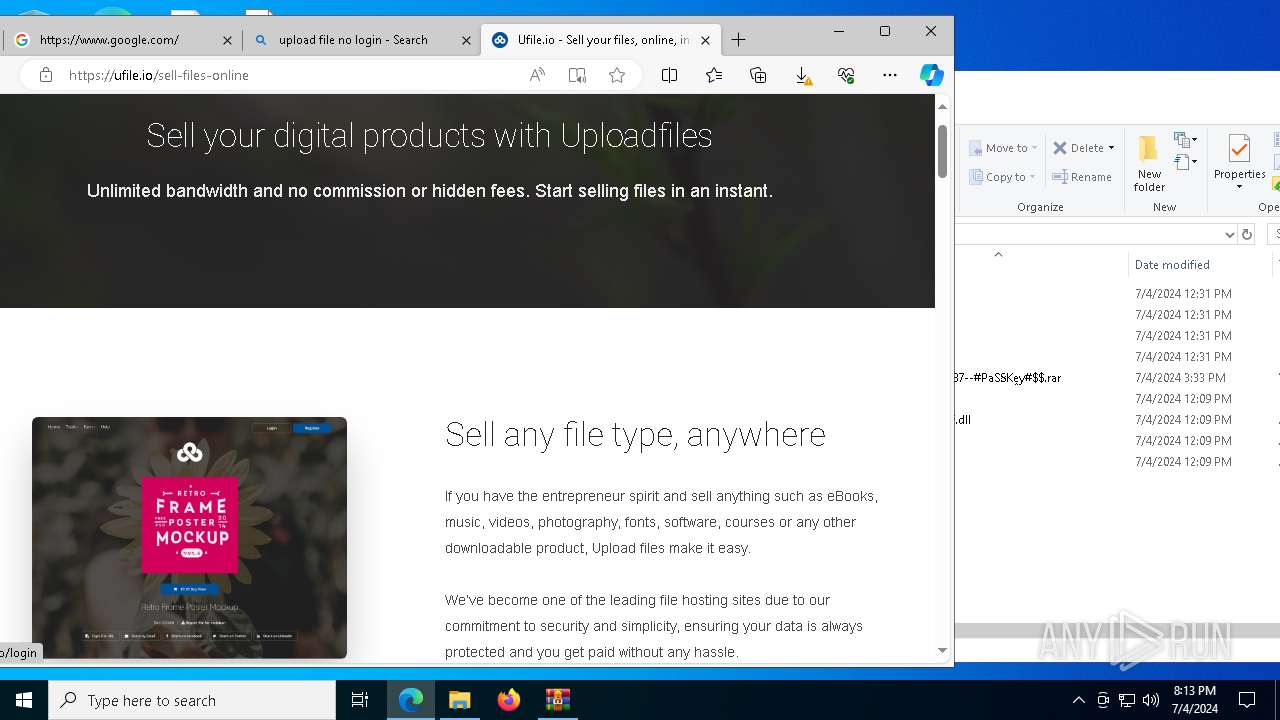Screen dimensions: 1280x720
Task: Toggle Edge split screen icon
Action: click(x=670, y=75)
